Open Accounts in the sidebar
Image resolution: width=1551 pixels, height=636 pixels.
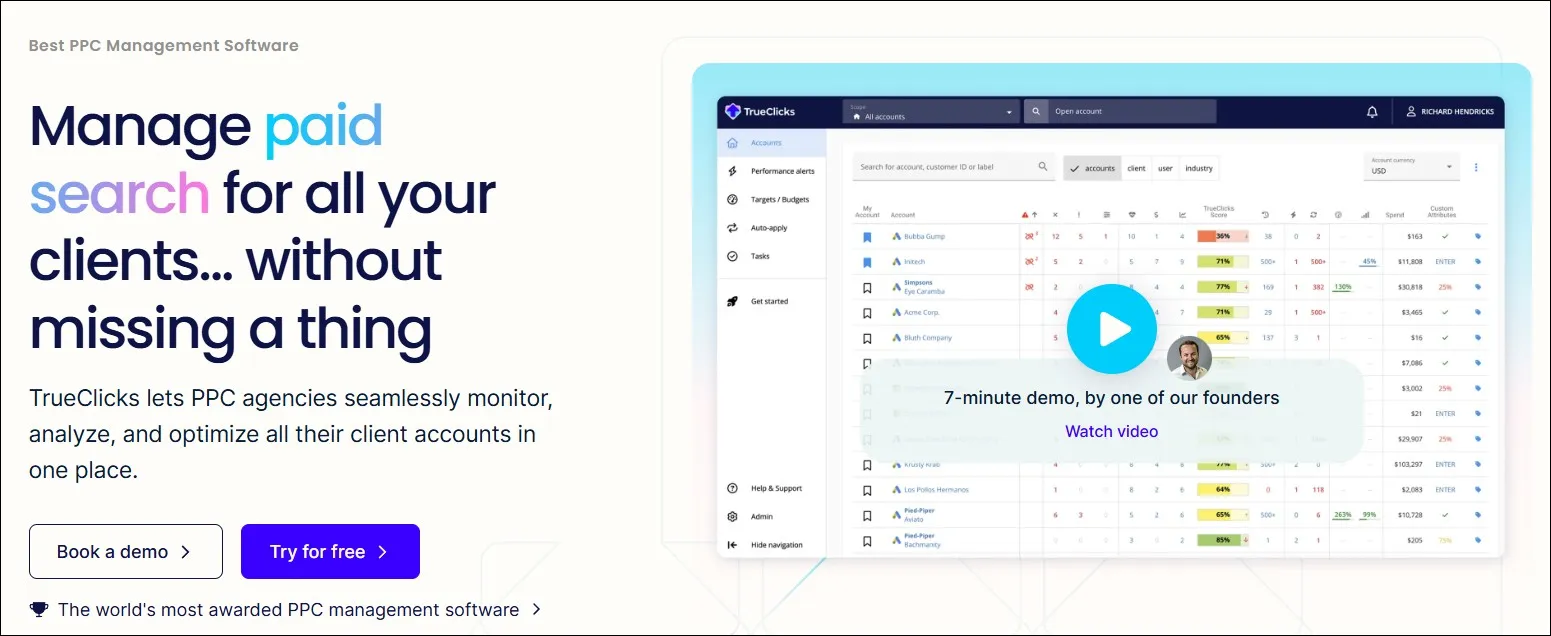(772, 143)
